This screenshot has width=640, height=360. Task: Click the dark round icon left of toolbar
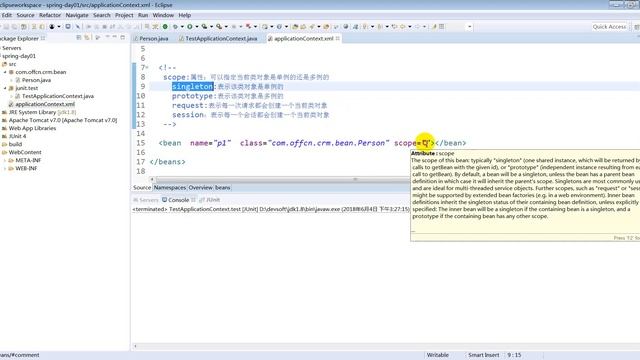52,27
